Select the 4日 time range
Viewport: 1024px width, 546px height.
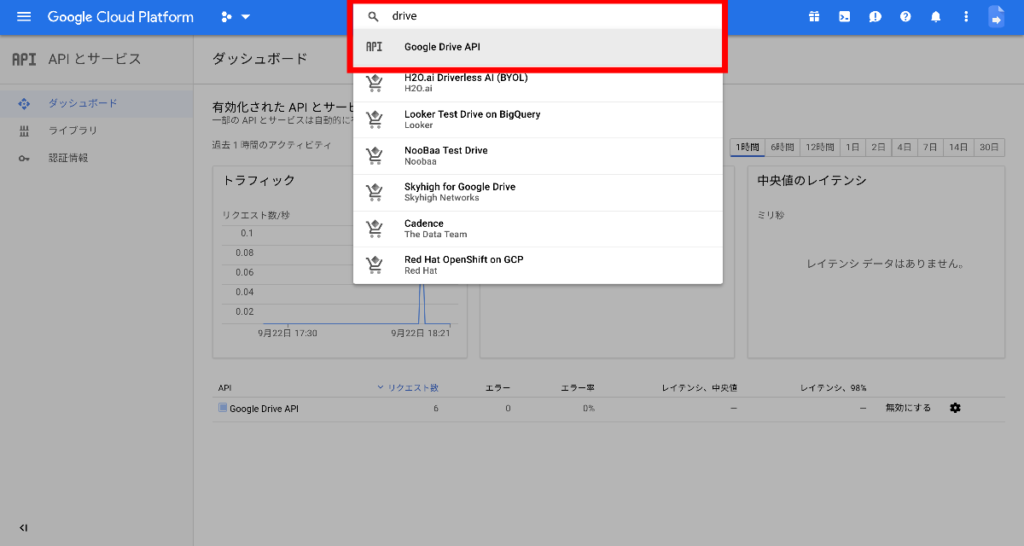click(904, 148)
